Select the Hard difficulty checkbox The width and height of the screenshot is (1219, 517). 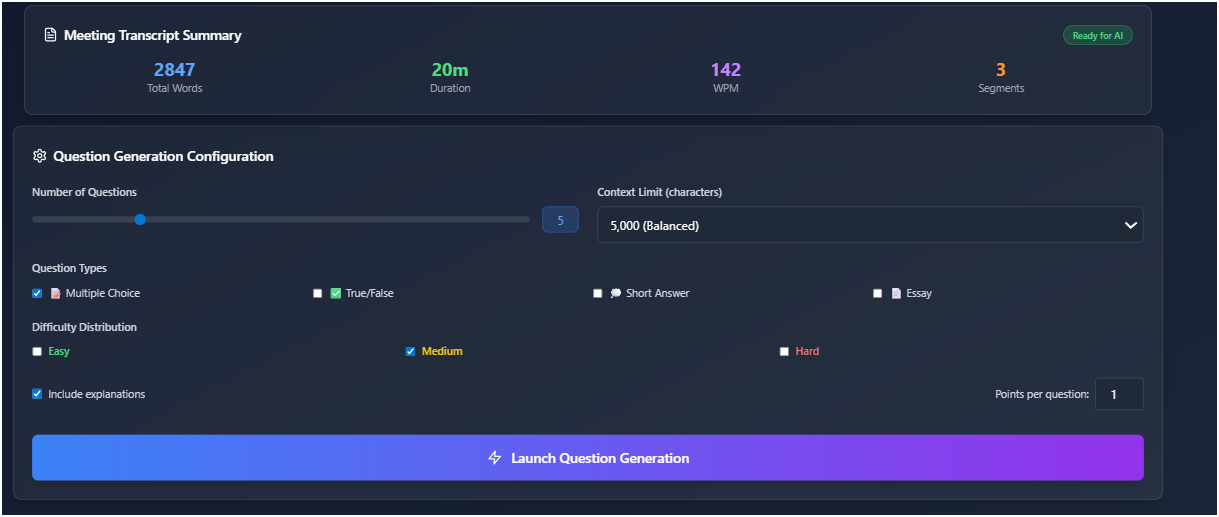[x=784, y=352]
